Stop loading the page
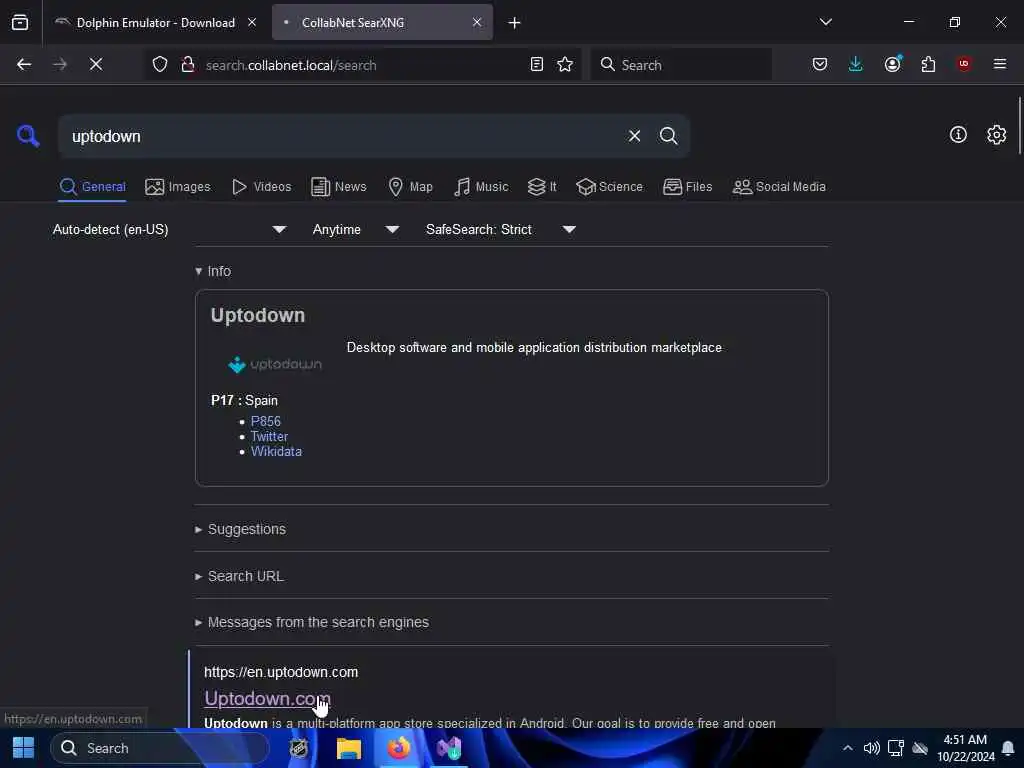The image size is (1024, 768). pyautogui.click(x=95, y=64)
